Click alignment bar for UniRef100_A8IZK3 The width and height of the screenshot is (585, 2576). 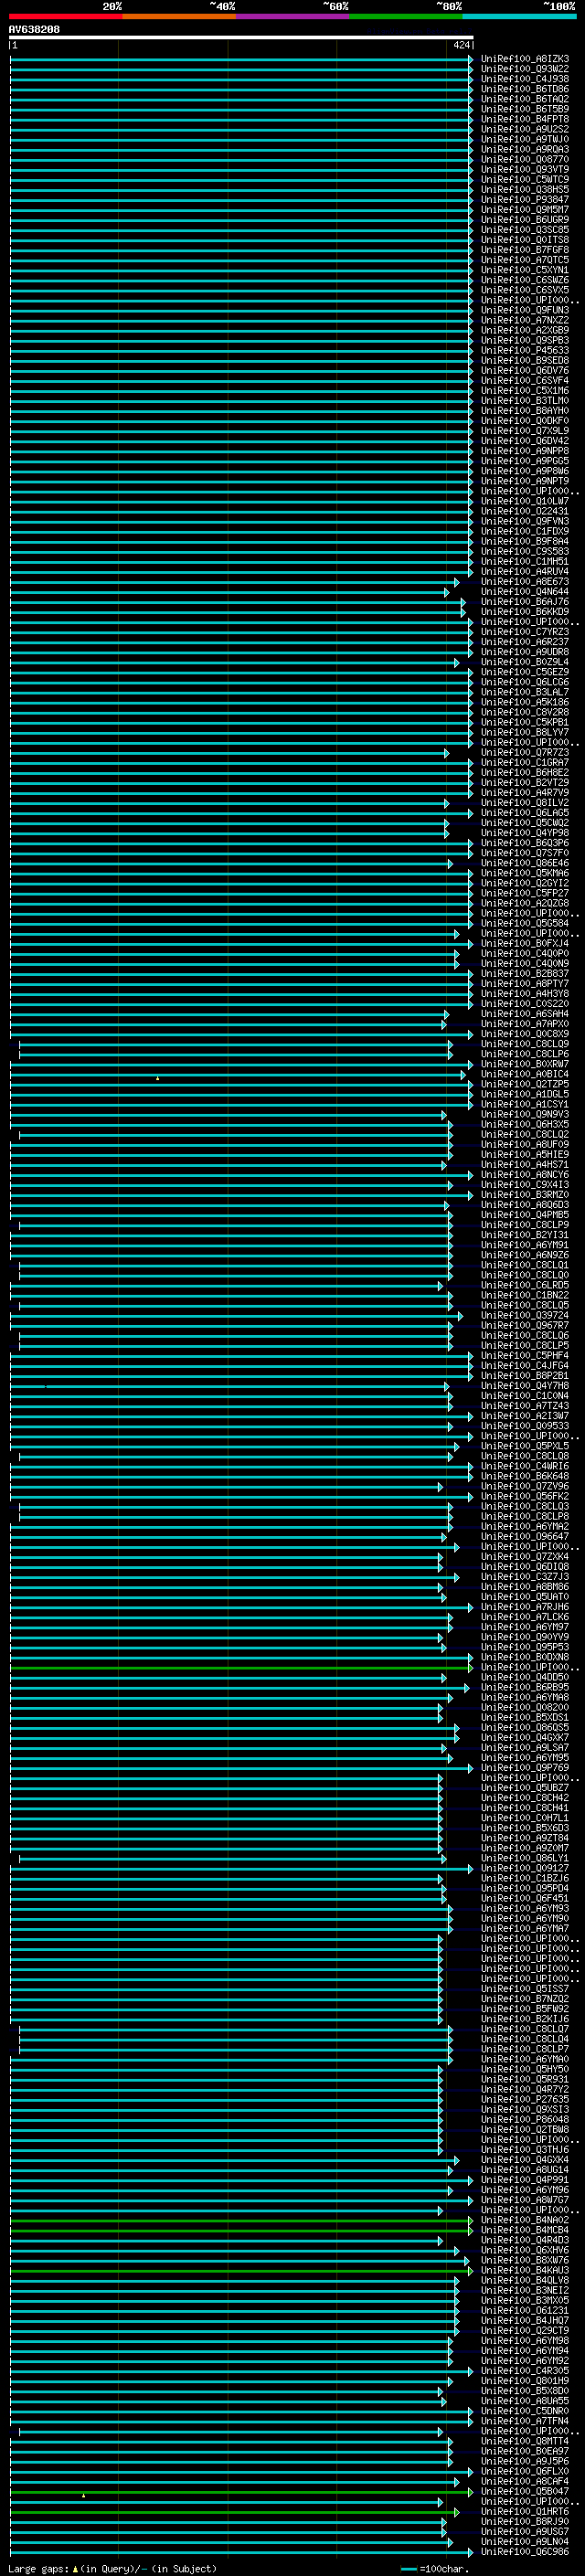tap(241, 59)
